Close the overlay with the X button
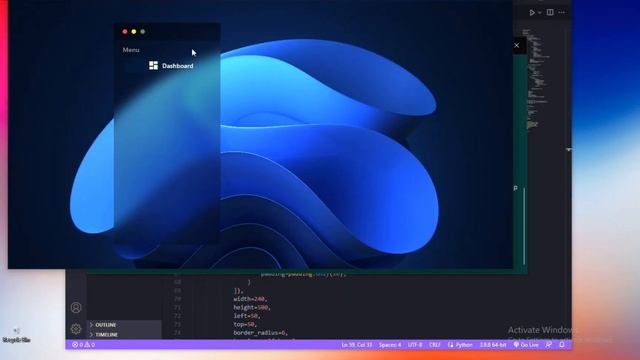The height and width of the screenshot is (360, 640). [x=517, y=45]
